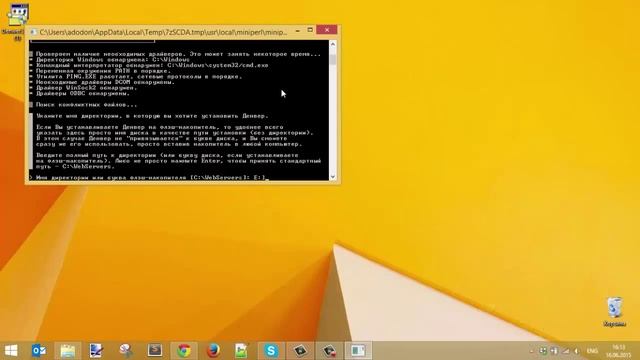Open File Explorer in the taskbar
The image size is (640, 360).
tap(68, 350)
